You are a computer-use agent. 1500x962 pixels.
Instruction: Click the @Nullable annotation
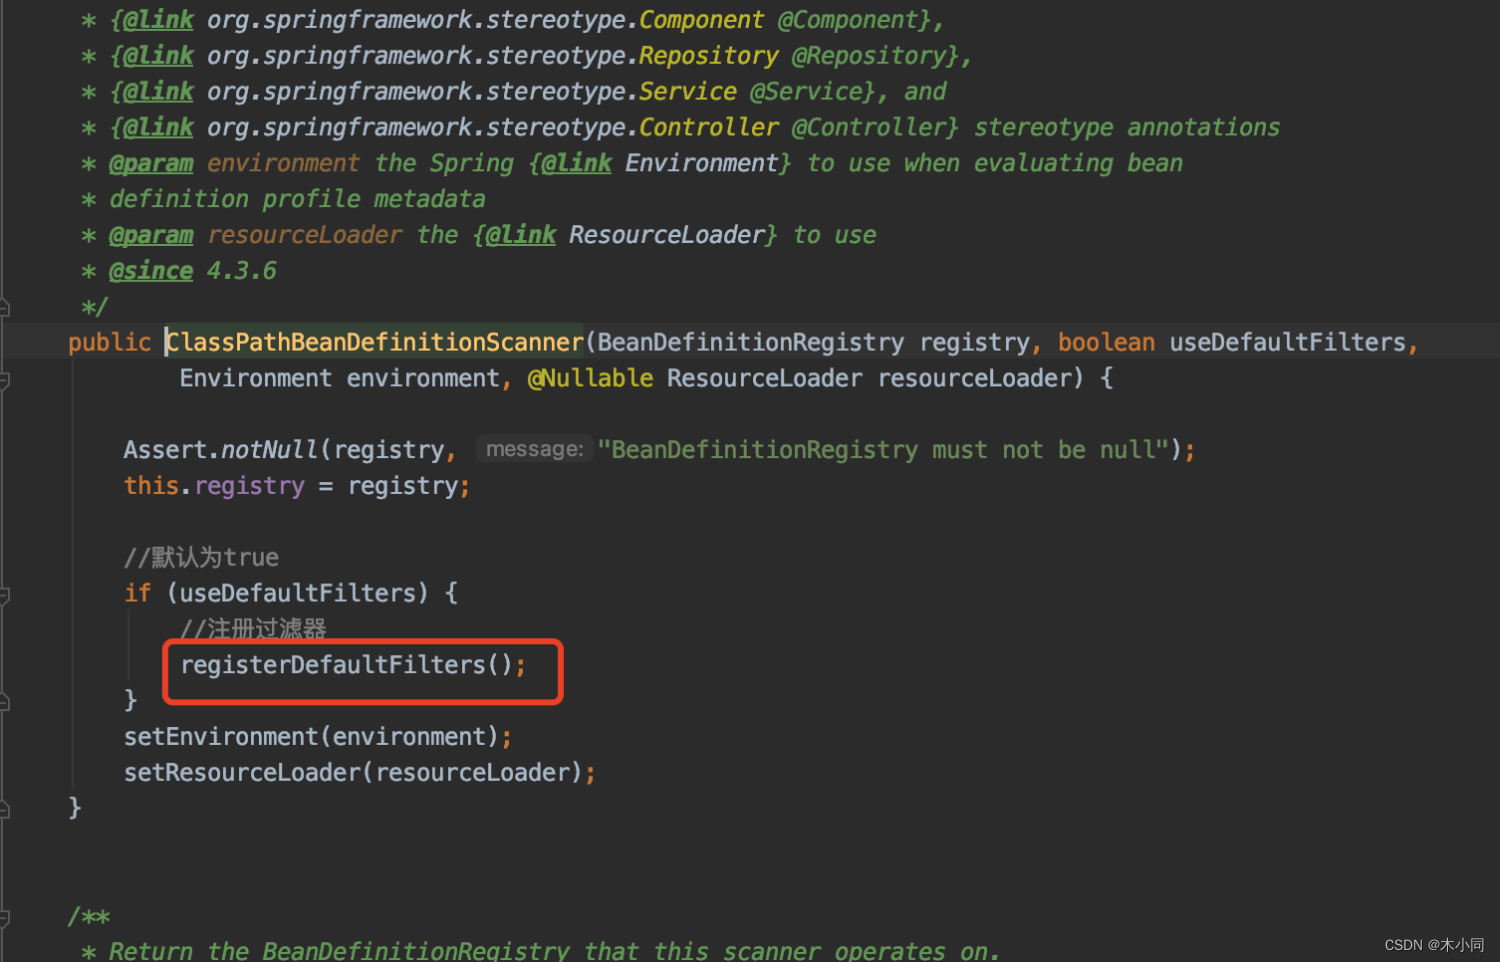pyautogui.click(x=591, y=378)
